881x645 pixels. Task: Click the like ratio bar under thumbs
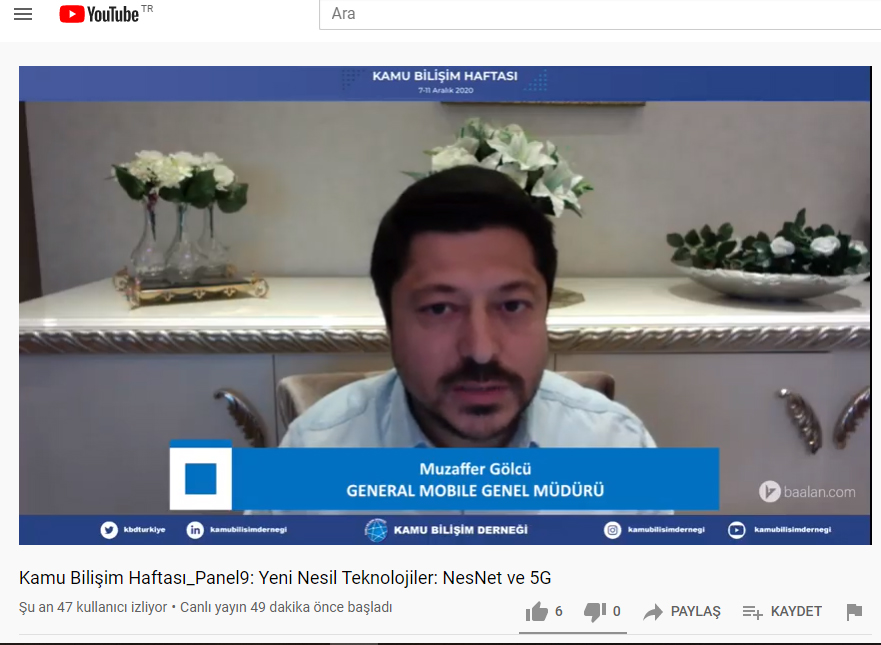tap(575, 632)
